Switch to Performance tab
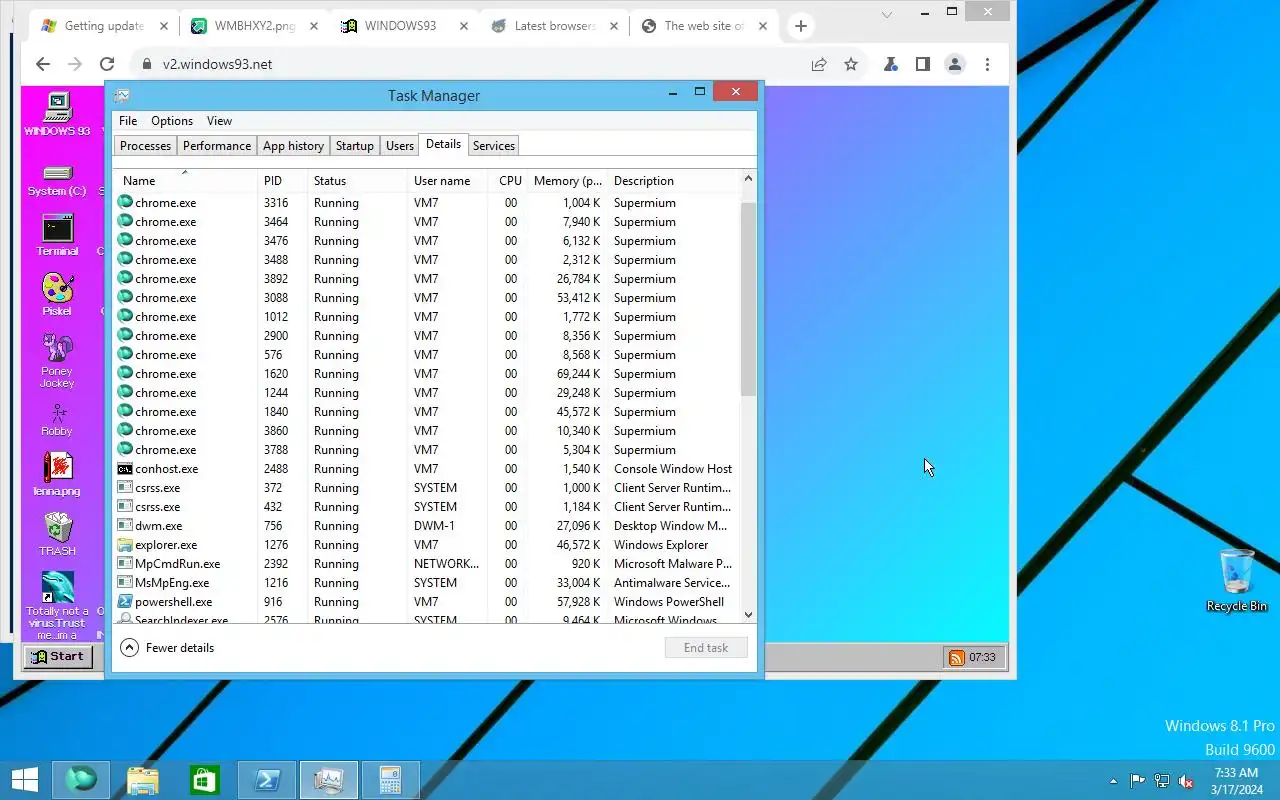The height and width of the screenshot is (800, 1280). pos(217,146)
